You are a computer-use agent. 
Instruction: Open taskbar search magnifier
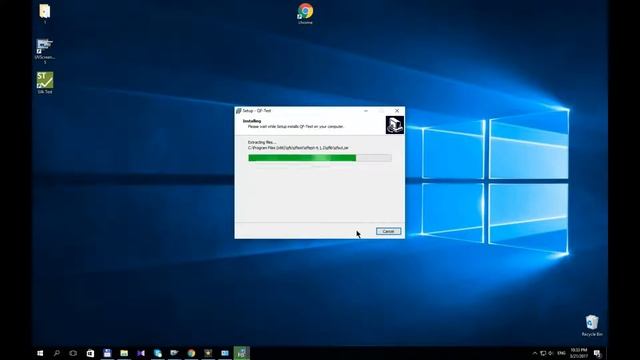pos(57,353)
